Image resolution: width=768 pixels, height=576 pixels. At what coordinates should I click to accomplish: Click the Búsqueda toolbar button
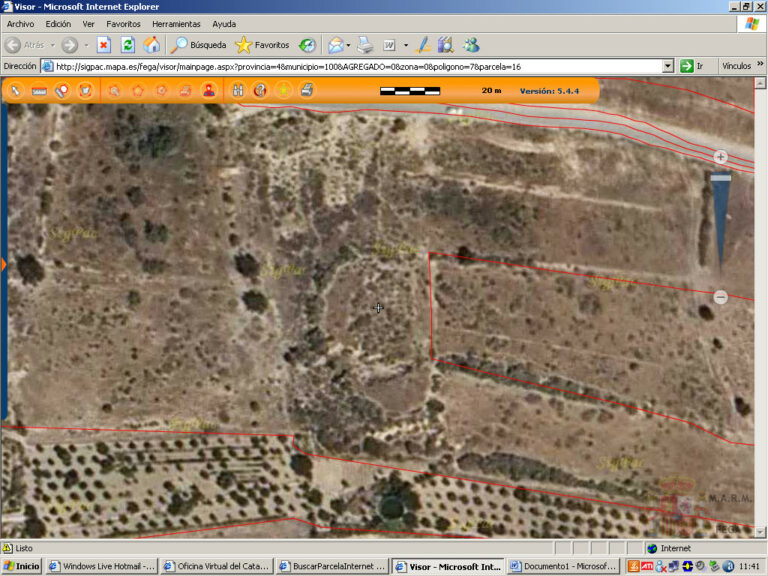[198, 45]
